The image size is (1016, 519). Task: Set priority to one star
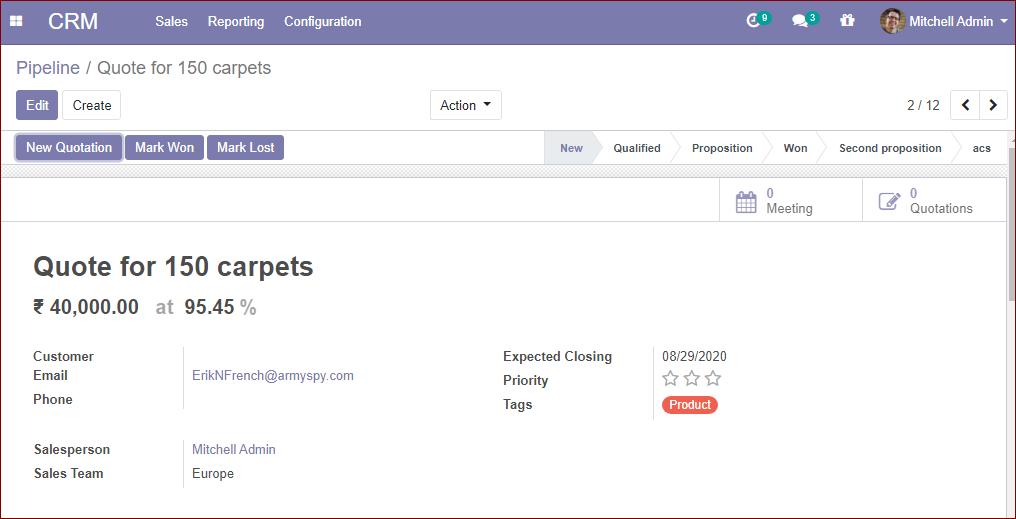(670, 378)
